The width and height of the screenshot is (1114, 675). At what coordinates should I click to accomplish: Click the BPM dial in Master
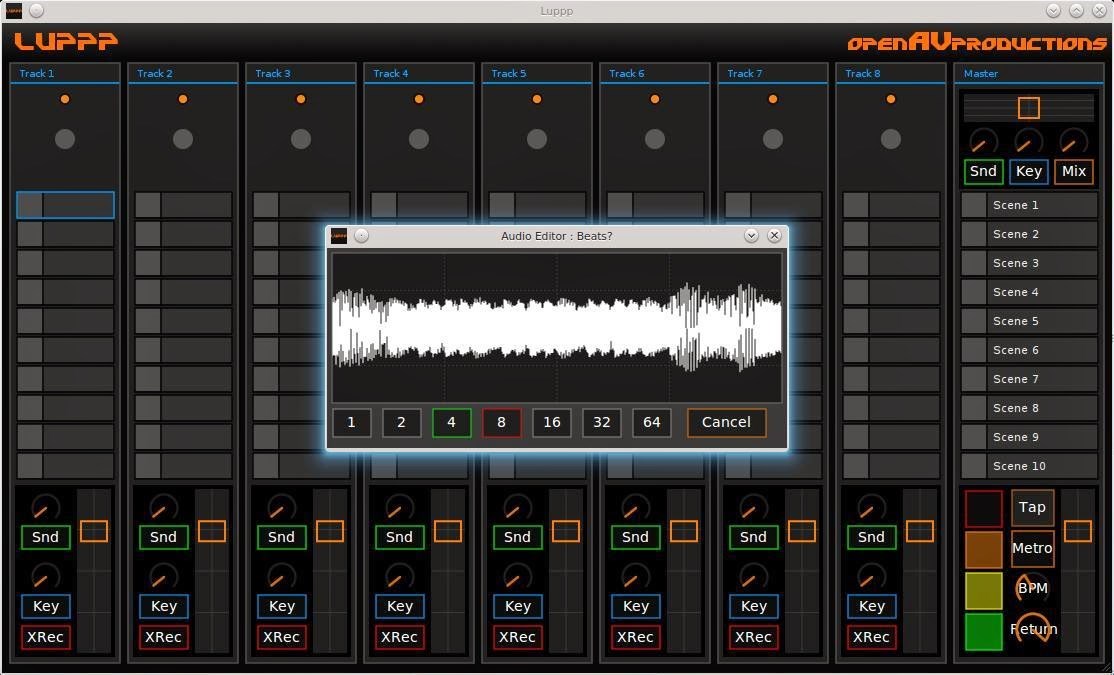1032,588
